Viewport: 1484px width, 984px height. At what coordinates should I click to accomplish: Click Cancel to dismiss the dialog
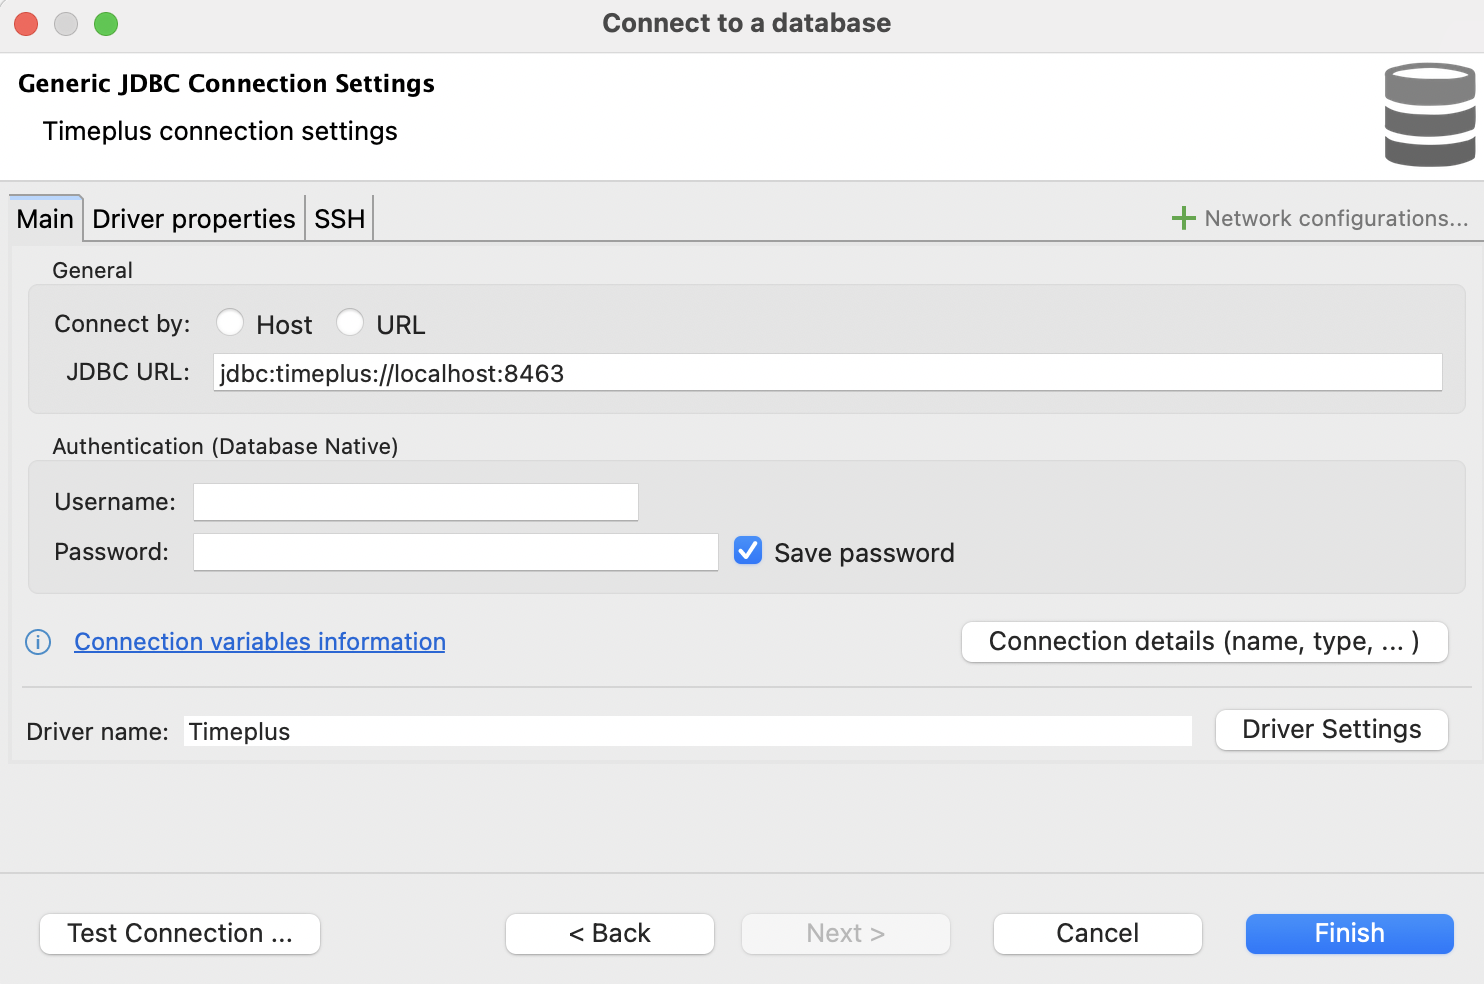tap(1097, 934)
